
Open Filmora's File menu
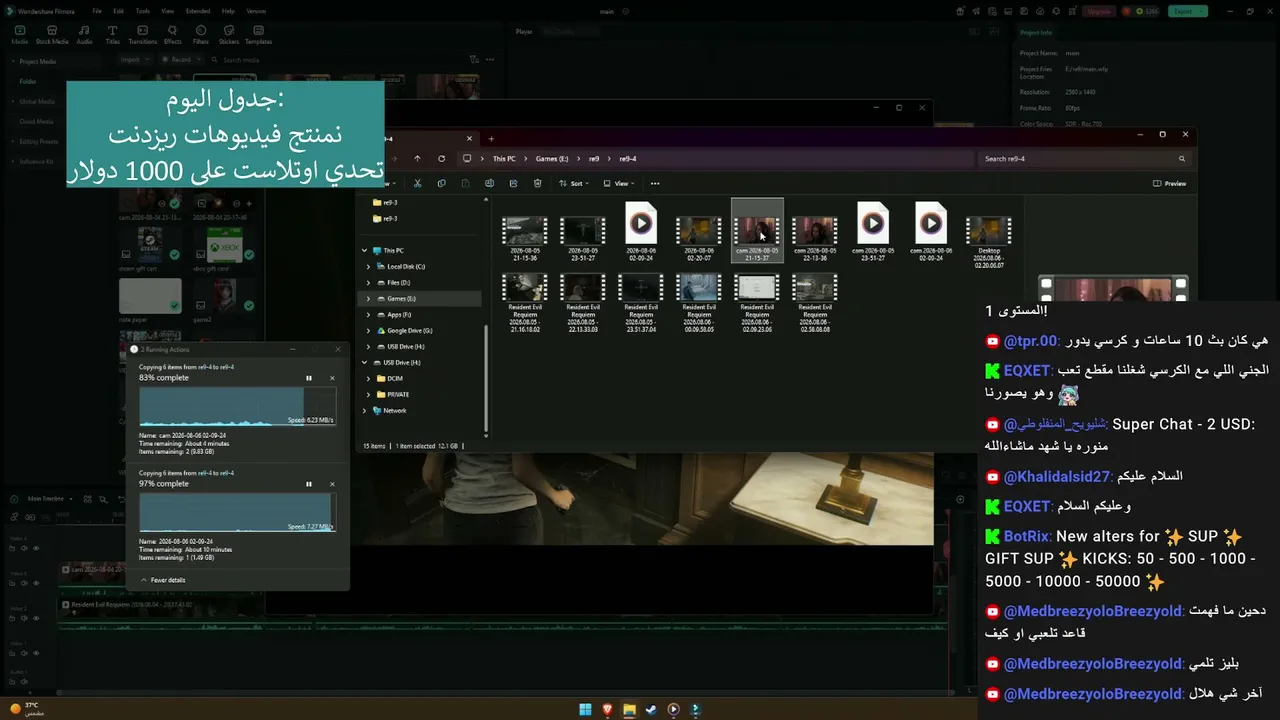pos(97,11)
